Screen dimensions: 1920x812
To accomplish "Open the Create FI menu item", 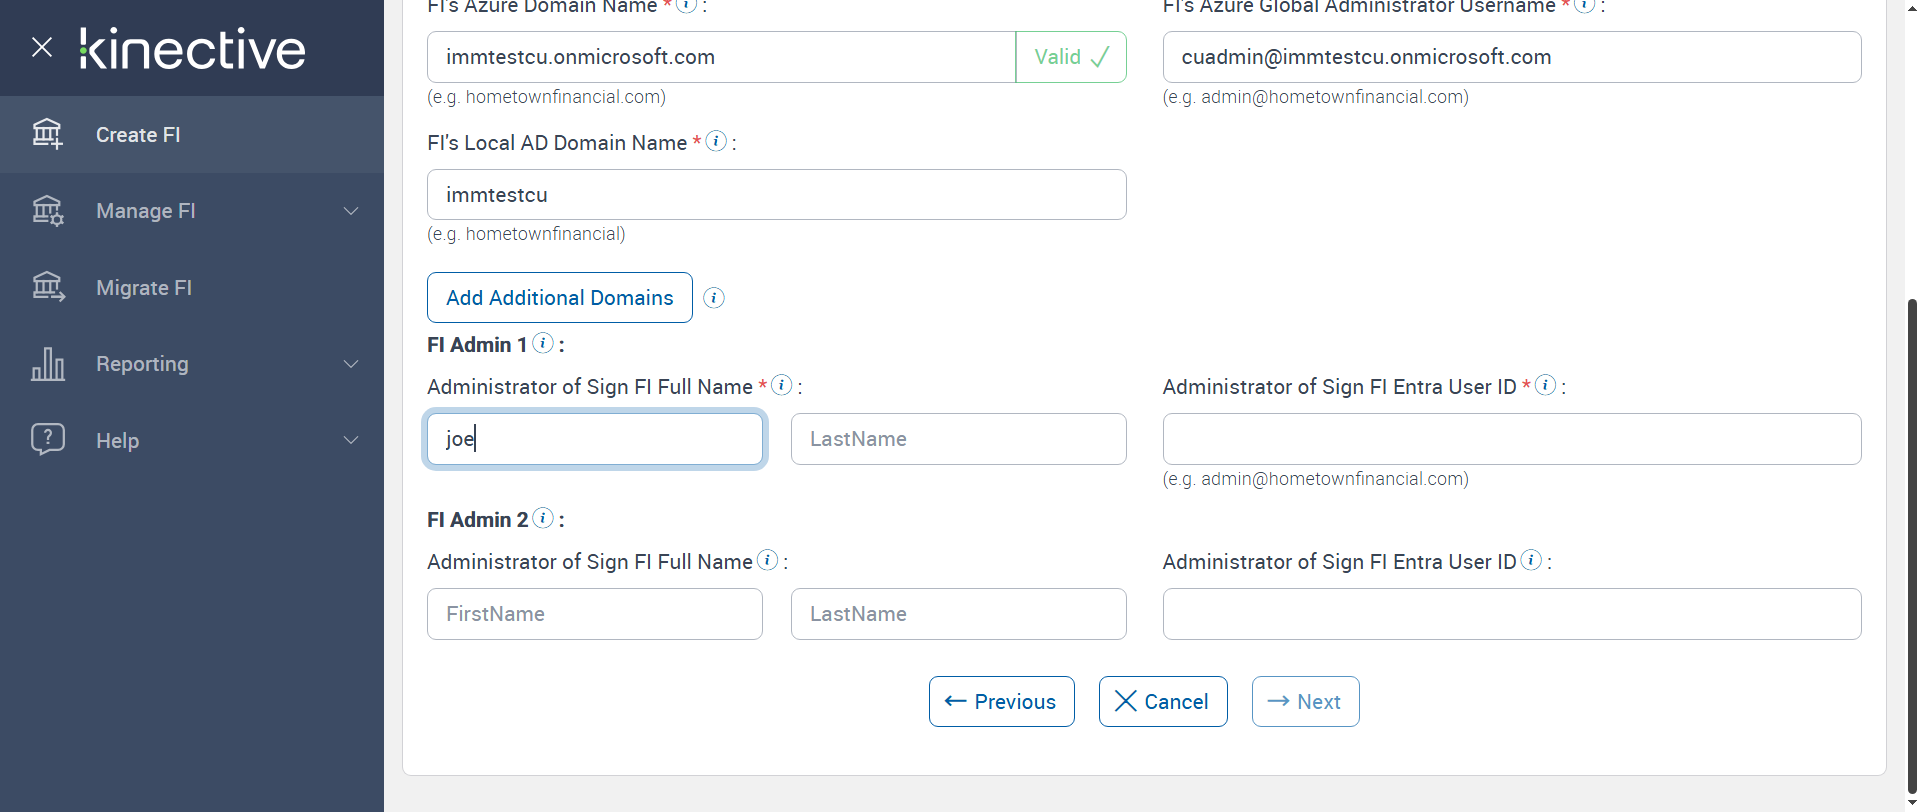I will [138, 135].
